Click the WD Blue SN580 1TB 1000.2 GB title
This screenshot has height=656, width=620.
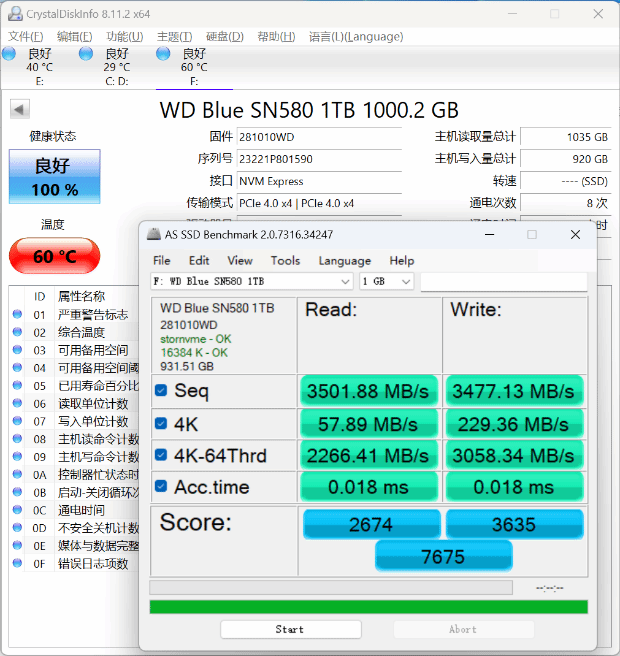tap(309, 110)
